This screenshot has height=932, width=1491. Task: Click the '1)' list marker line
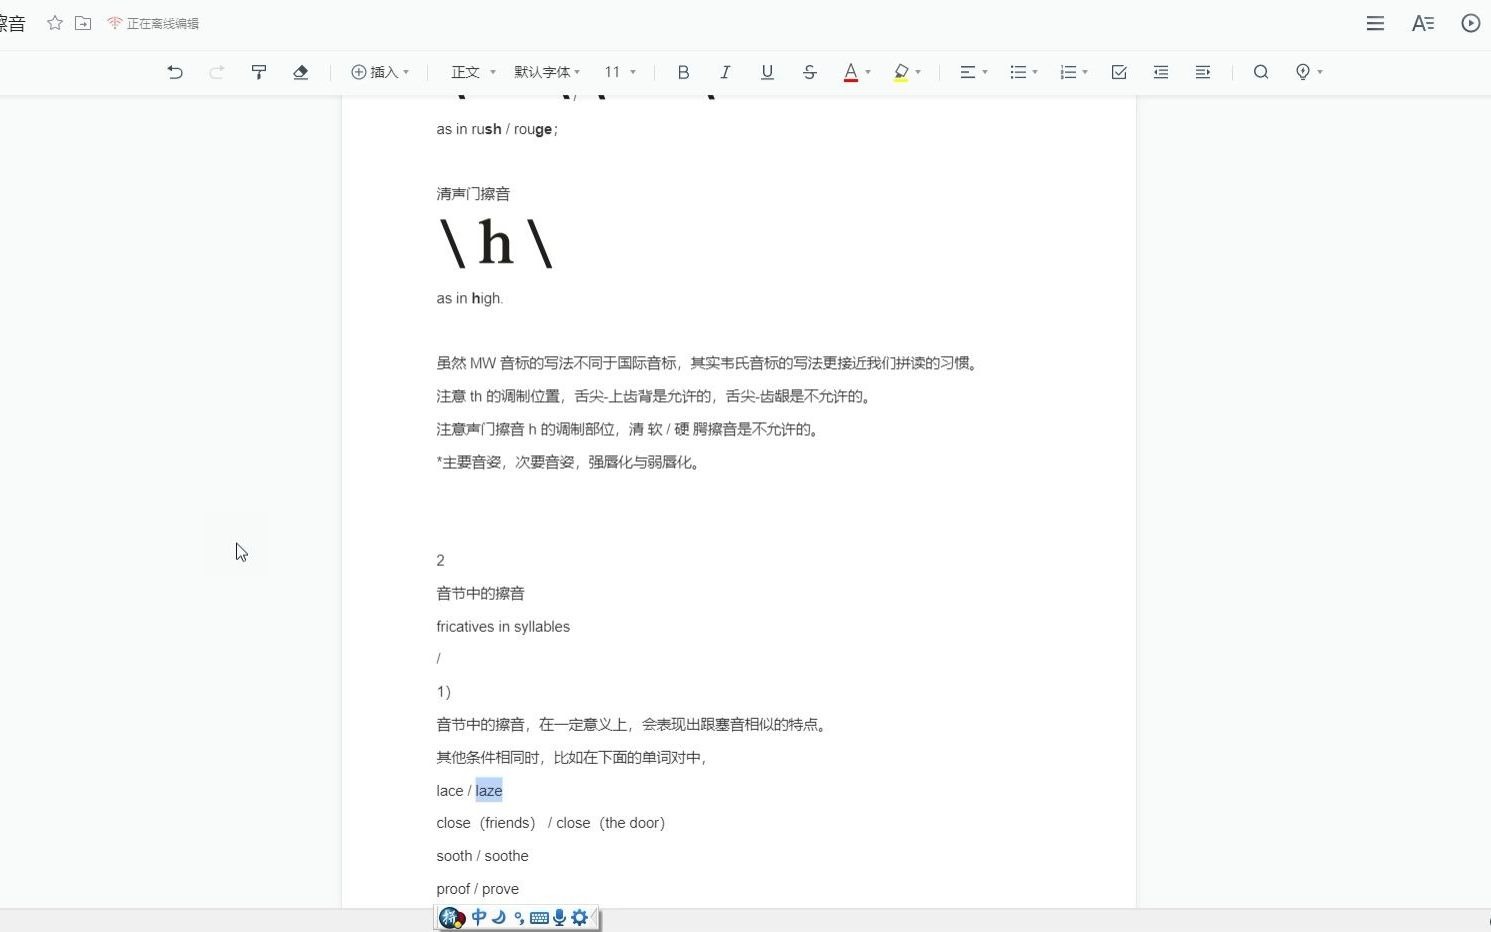[x=443, y=691]
